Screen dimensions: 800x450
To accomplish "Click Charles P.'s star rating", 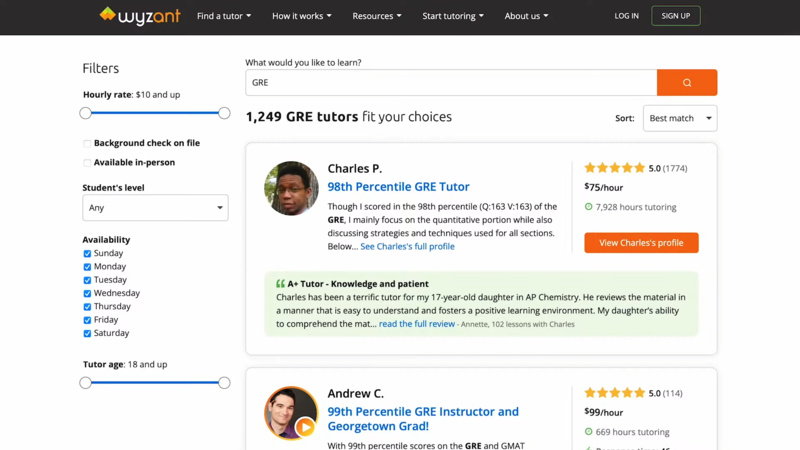I will (614, 168).
